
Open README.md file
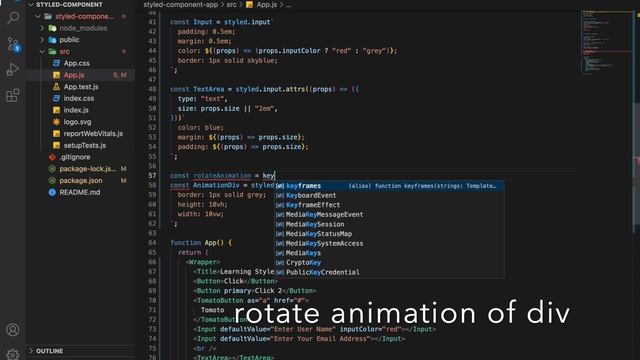pyautogui.click(x=80, y=192)
